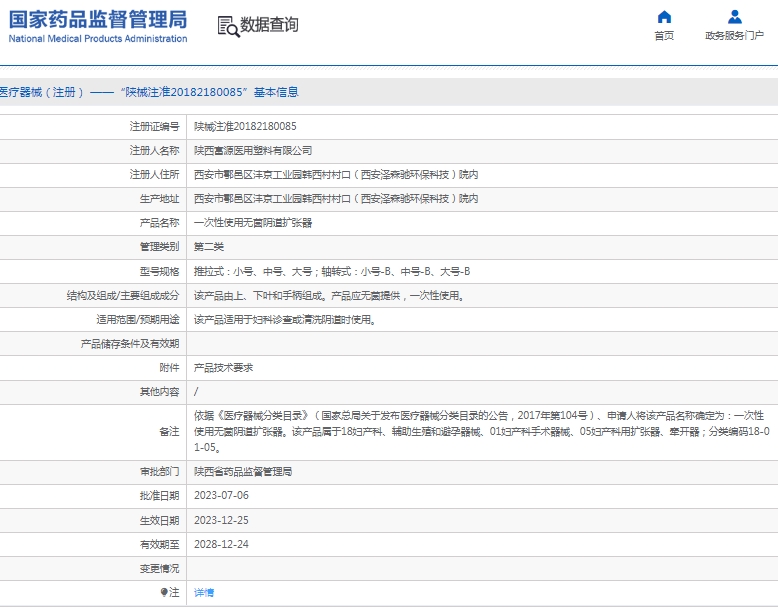This screenshot has width=778, height=613.
Task: Click the 产品名称 row label
Action: click(159, 223)
